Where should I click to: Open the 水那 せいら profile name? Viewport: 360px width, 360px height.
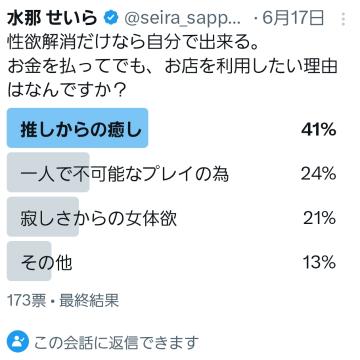(x=52, y=19)
